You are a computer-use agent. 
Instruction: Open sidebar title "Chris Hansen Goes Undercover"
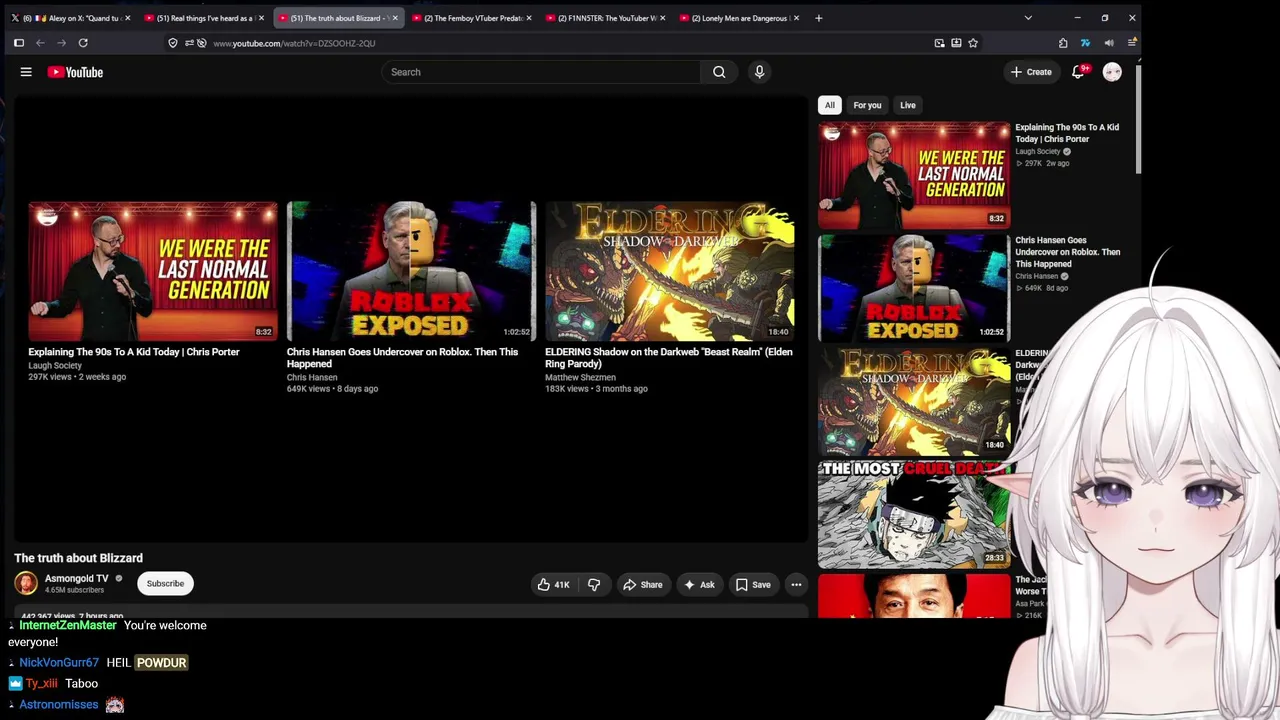[1067, 252]
